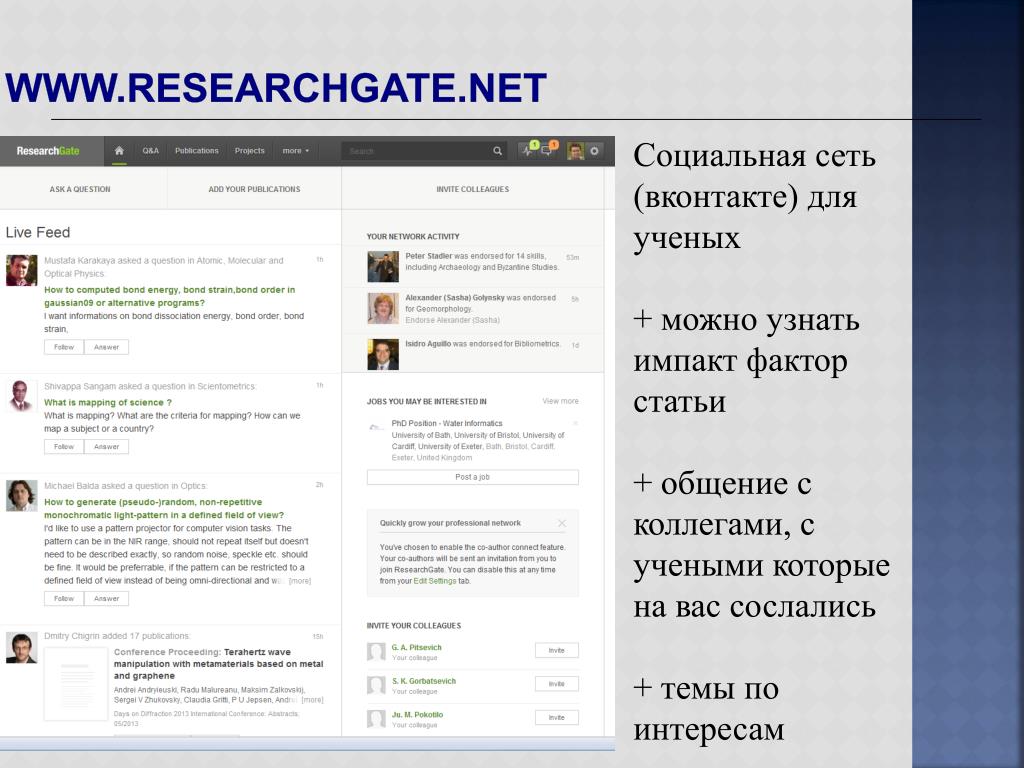Viewport: 1024px width, 768px height.
Task: Invite G. A. Pitsevich
Action: click(556, 650)
